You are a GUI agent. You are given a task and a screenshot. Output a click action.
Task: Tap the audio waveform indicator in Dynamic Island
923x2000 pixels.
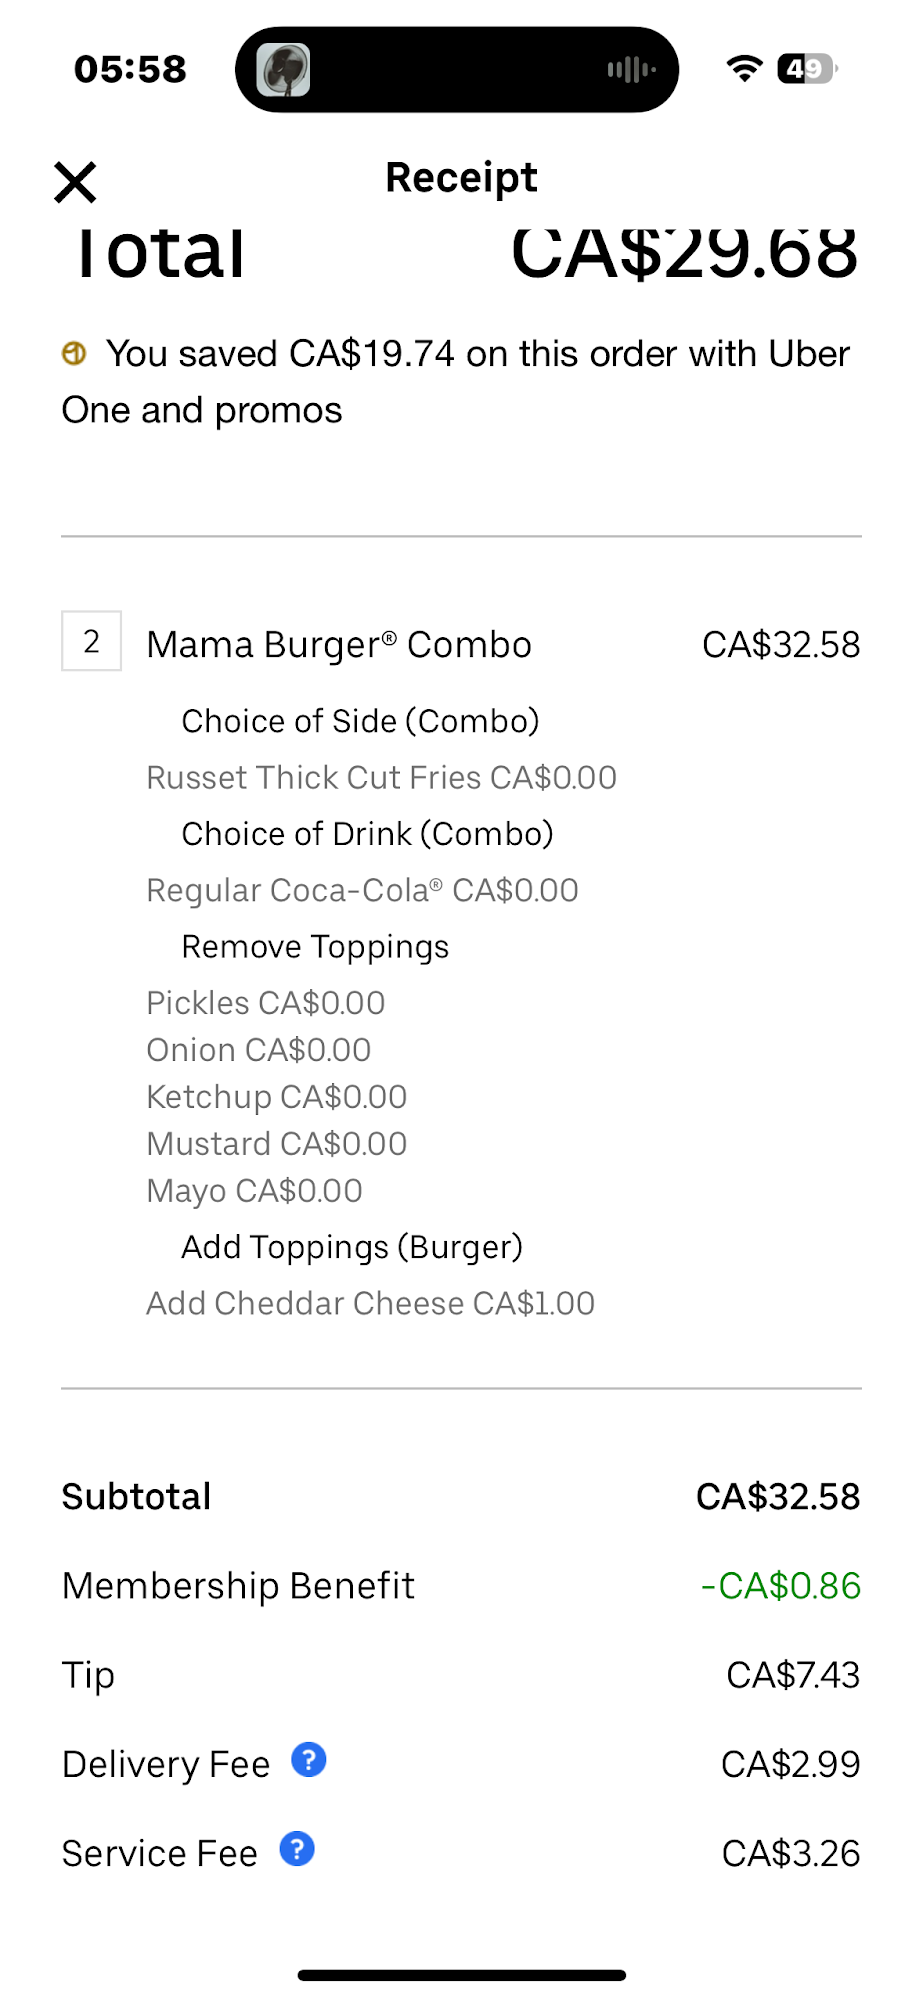pos(631,69)
